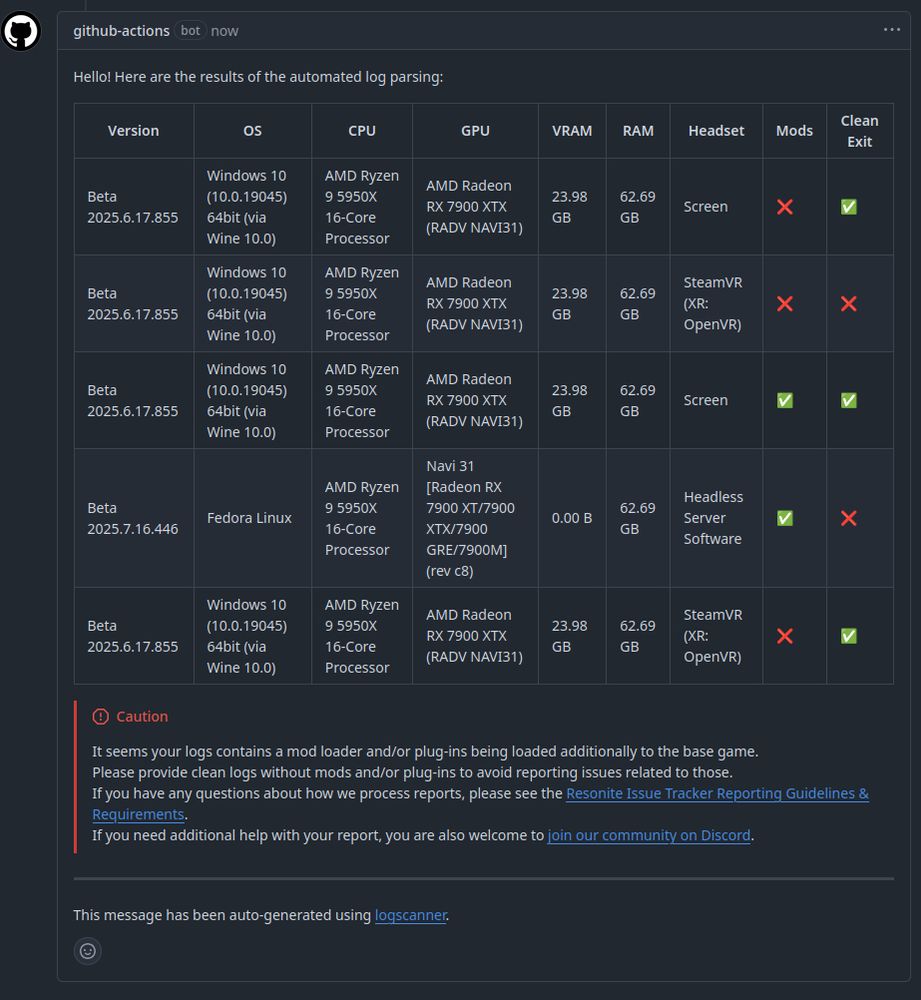This screenshot has width=921, height=1000.
Task: Click the '0.00 B' VRAM cell
Action: [x=572, y=518]
